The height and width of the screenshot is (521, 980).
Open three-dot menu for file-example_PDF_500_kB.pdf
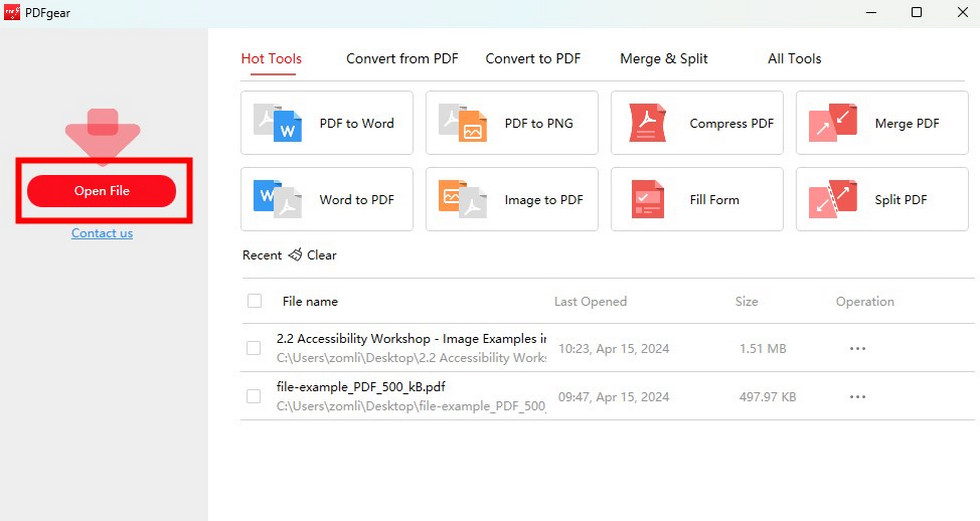858,397
